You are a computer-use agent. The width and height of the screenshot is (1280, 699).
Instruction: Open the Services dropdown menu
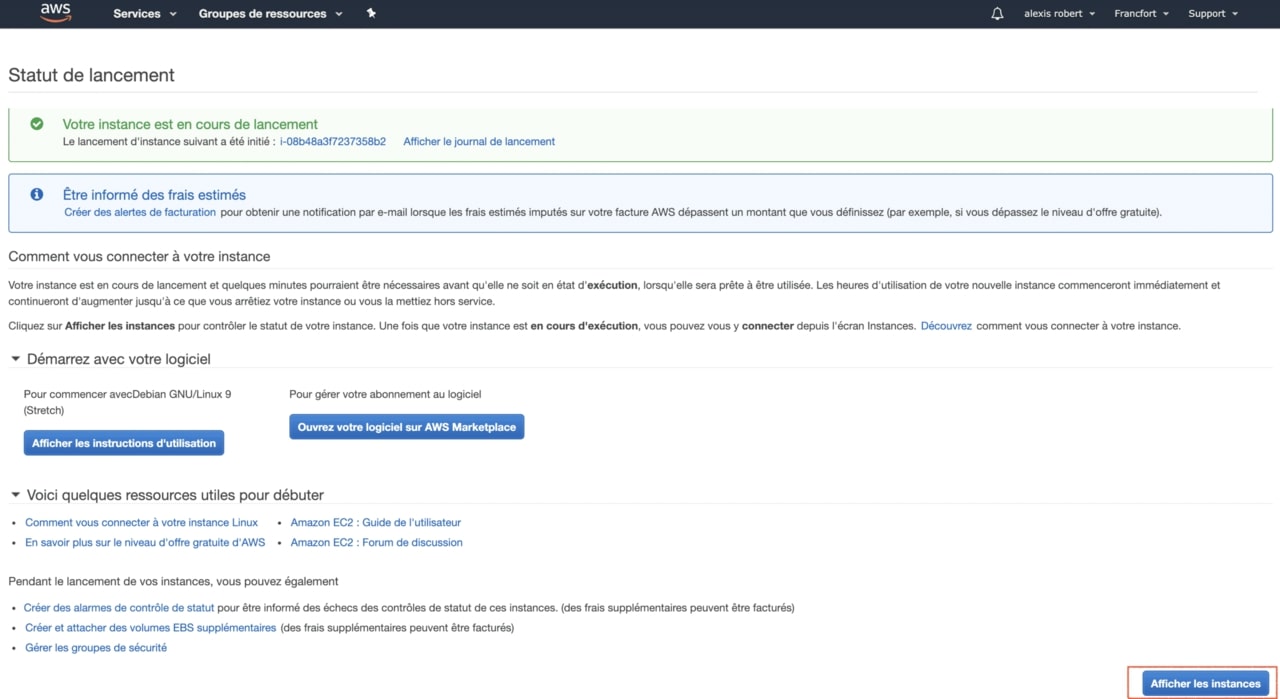point(145,14)
